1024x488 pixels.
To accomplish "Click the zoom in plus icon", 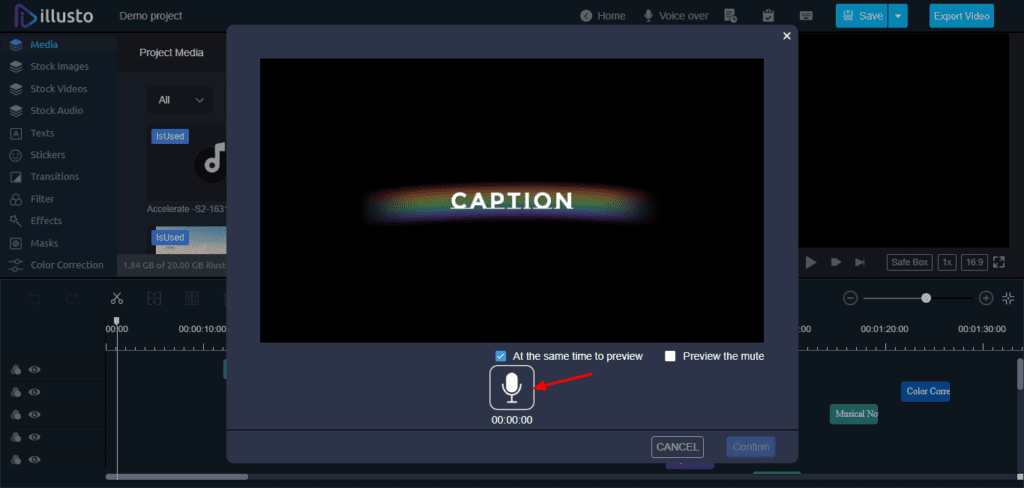I will click(986, 298).
